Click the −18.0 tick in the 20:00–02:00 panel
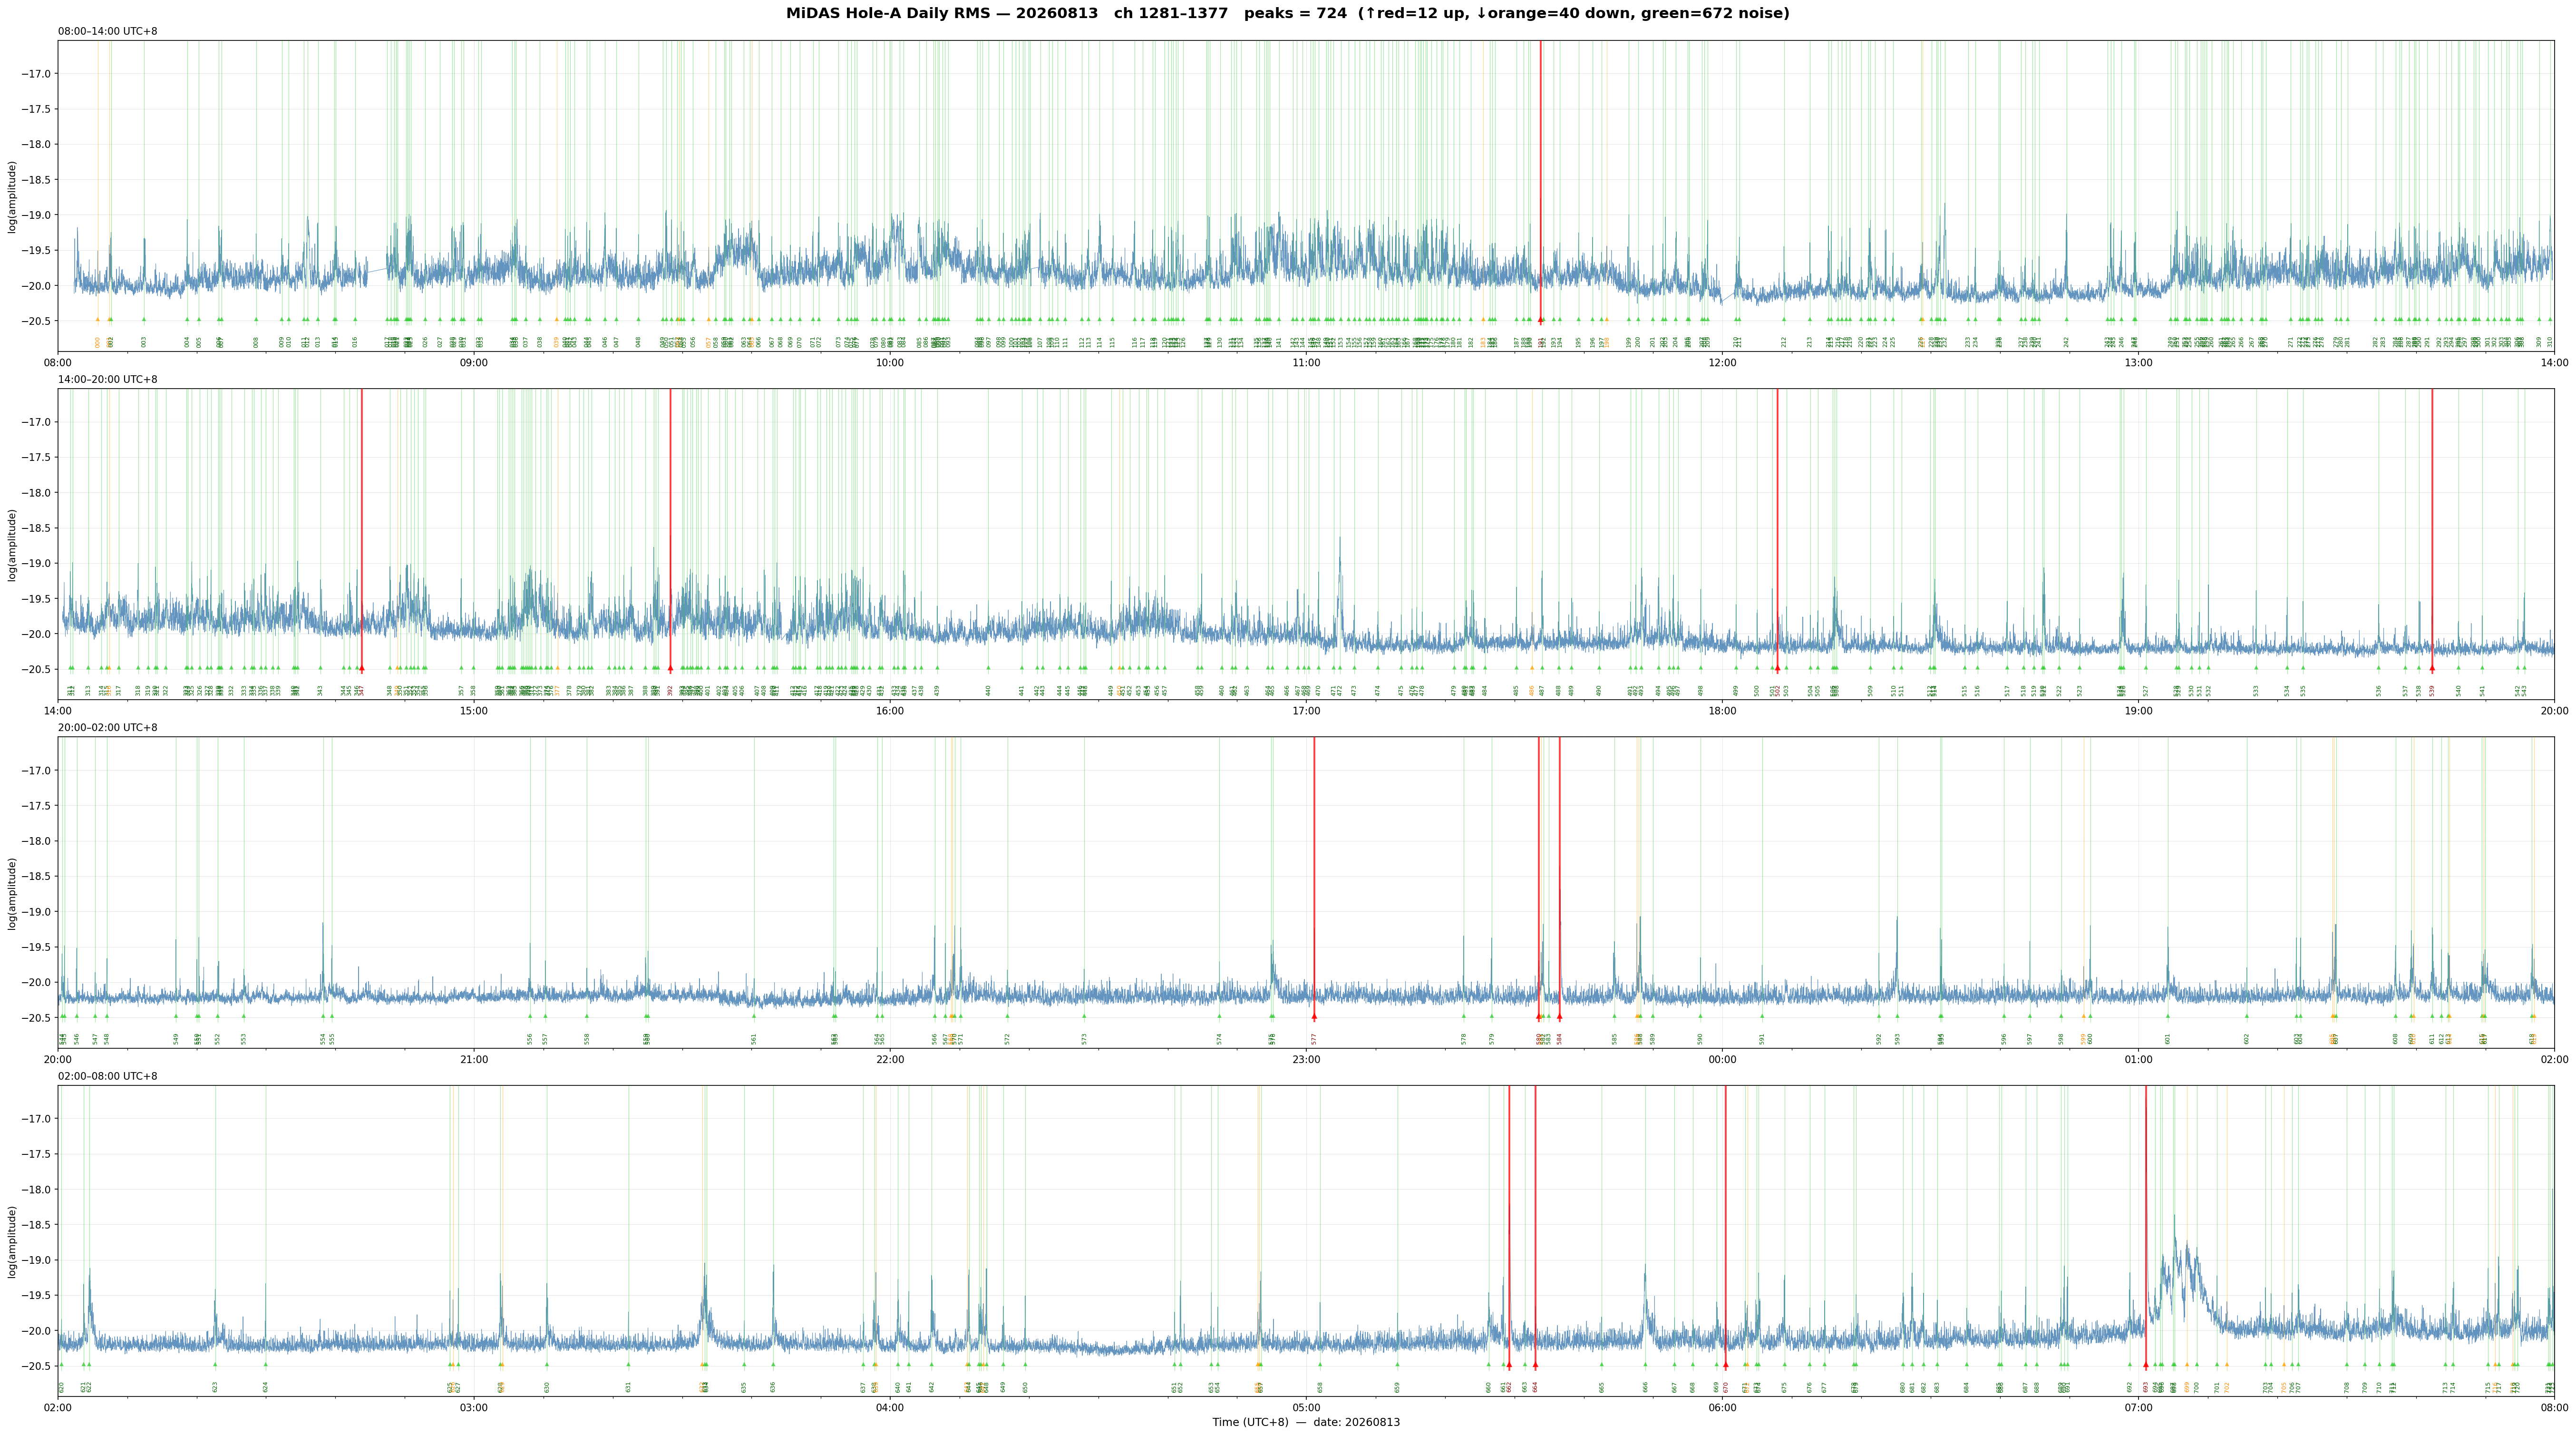This screenshot has width=2576, height=1435. click(36, 841)
